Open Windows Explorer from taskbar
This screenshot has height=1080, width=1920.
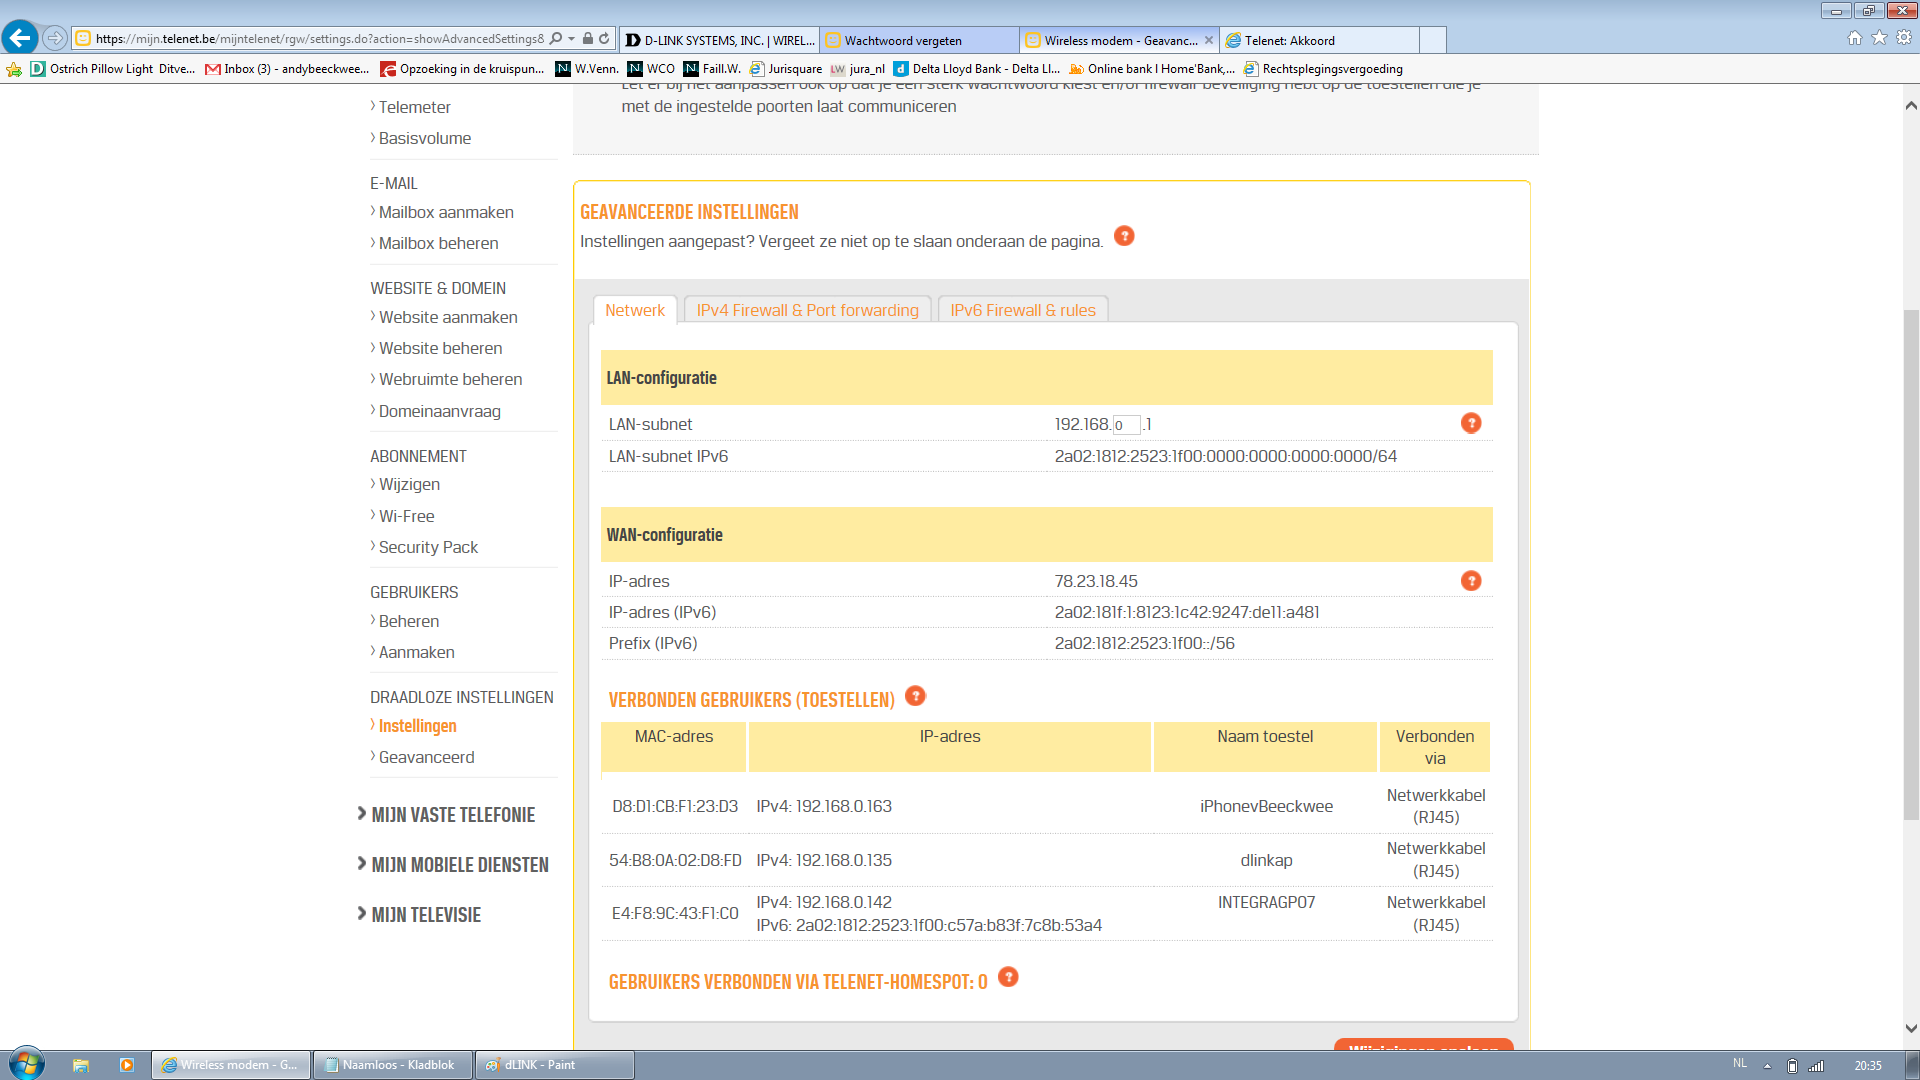click(81, 1065)
